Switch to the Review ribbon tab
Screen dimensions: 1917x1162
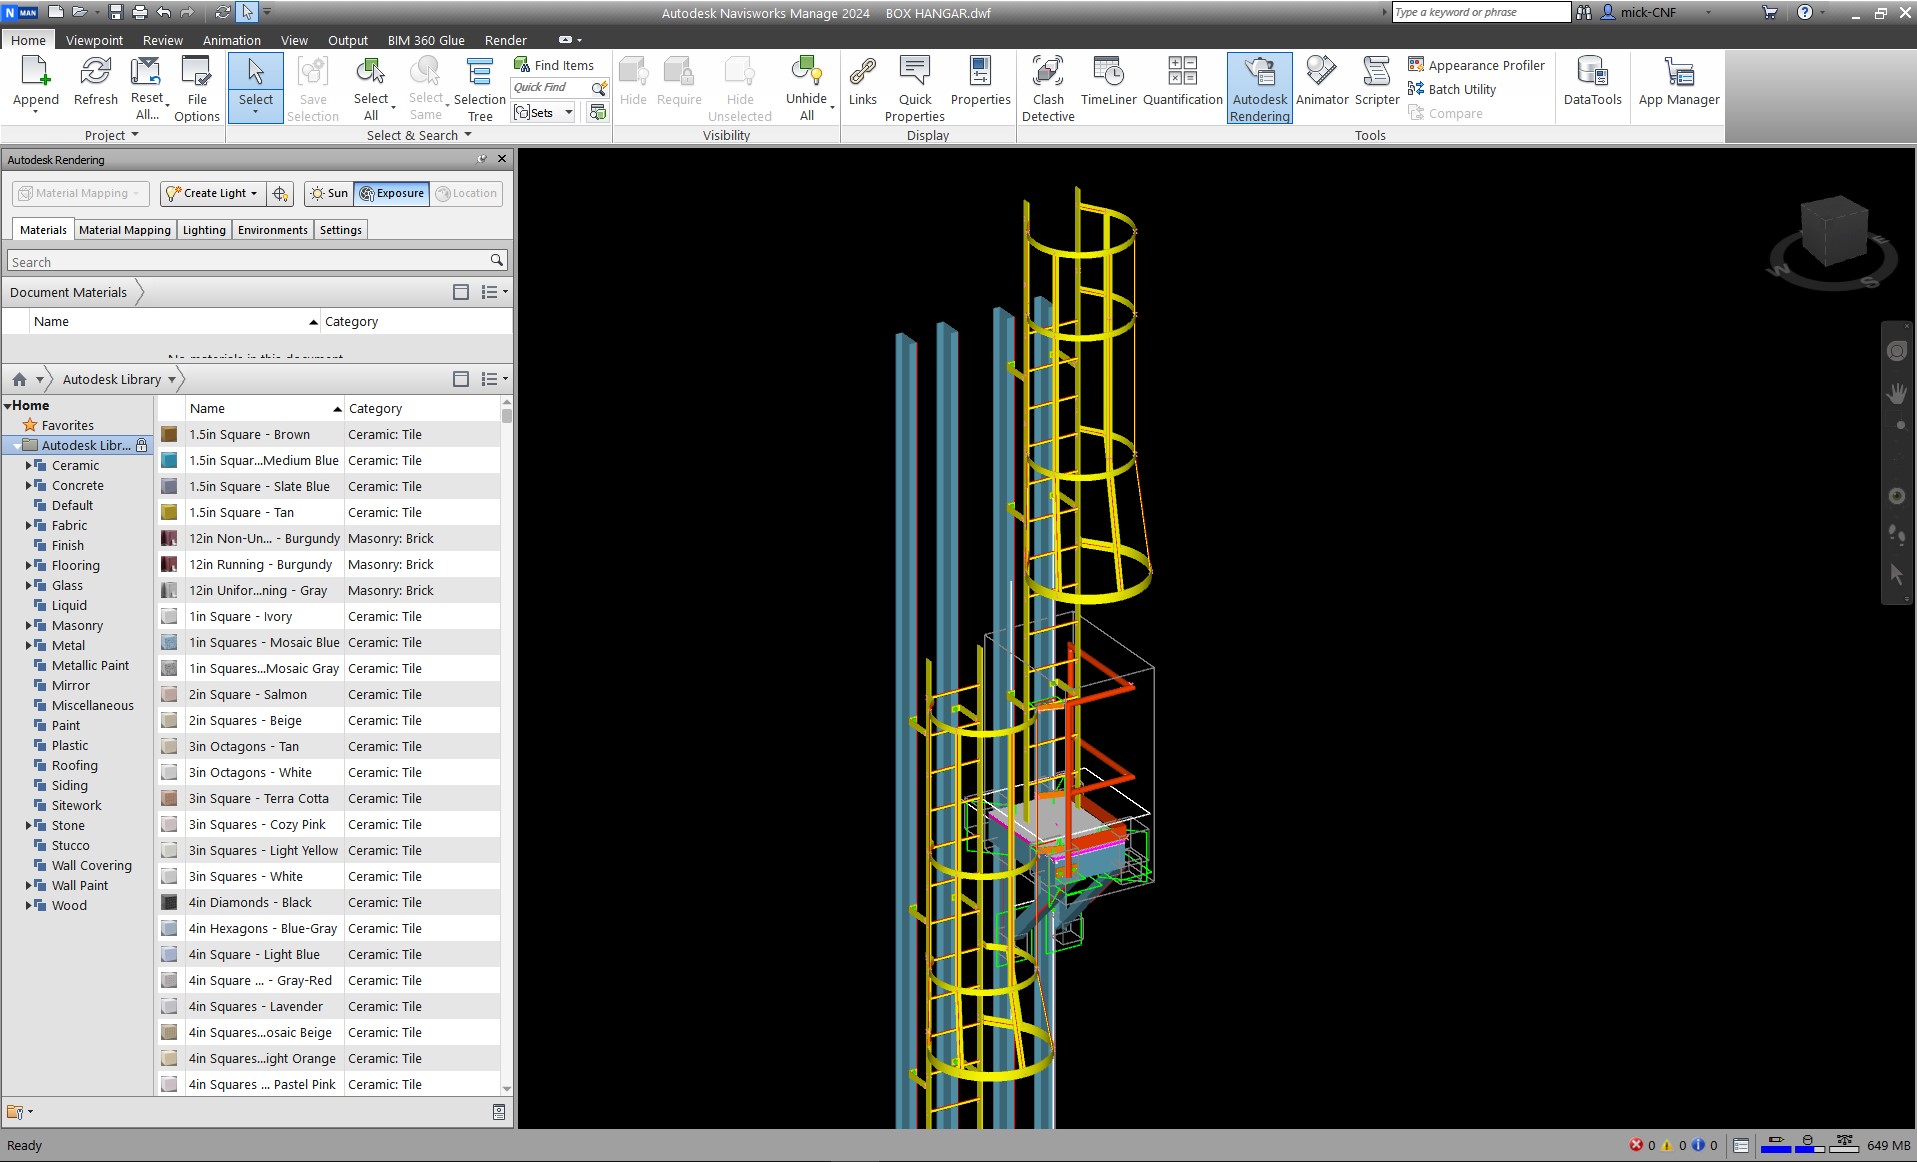(162, 40)
